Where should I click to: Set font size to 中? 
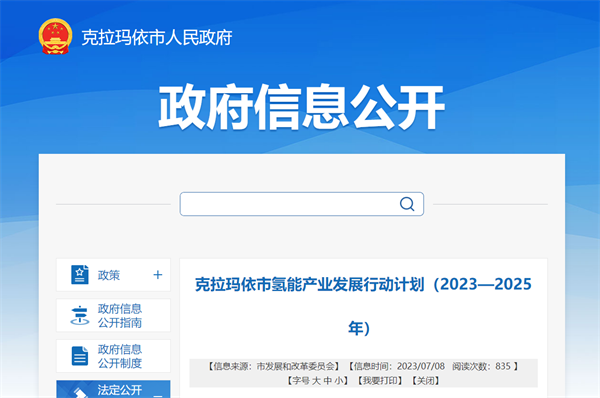[x=328, y=381]
